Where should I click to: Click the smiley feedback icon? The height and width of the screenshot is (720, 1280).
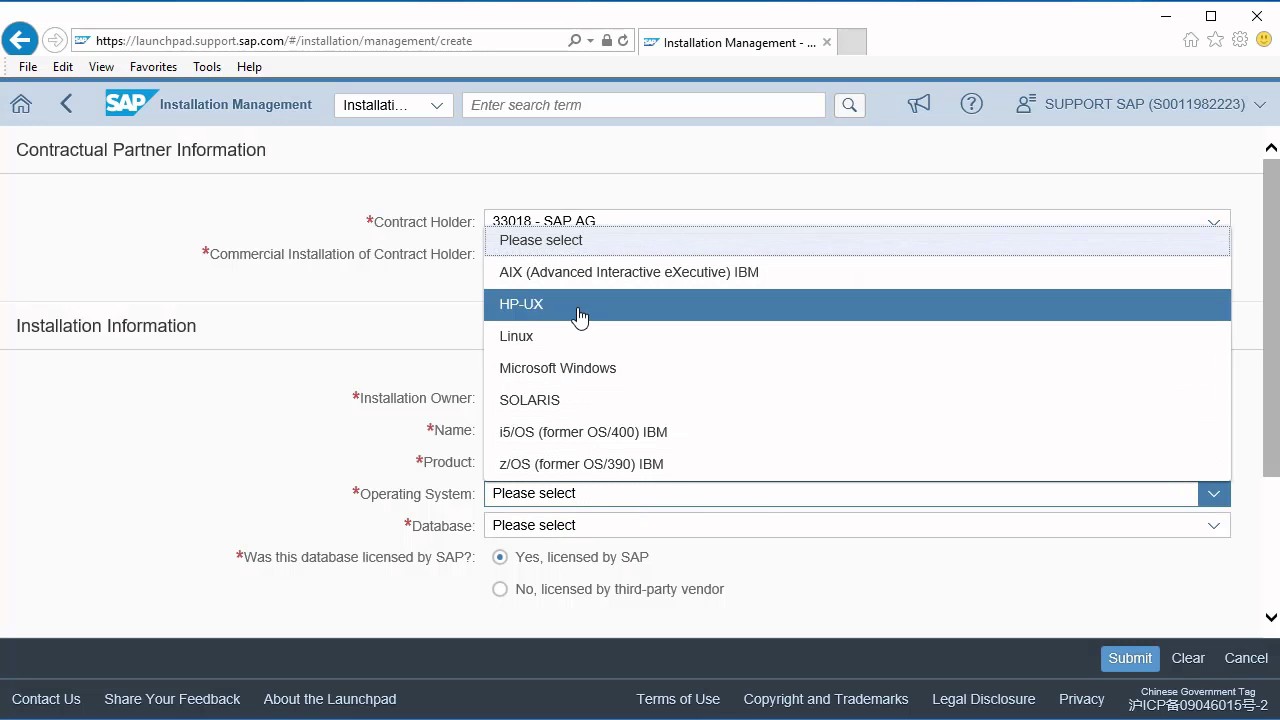coord(1264,40)
